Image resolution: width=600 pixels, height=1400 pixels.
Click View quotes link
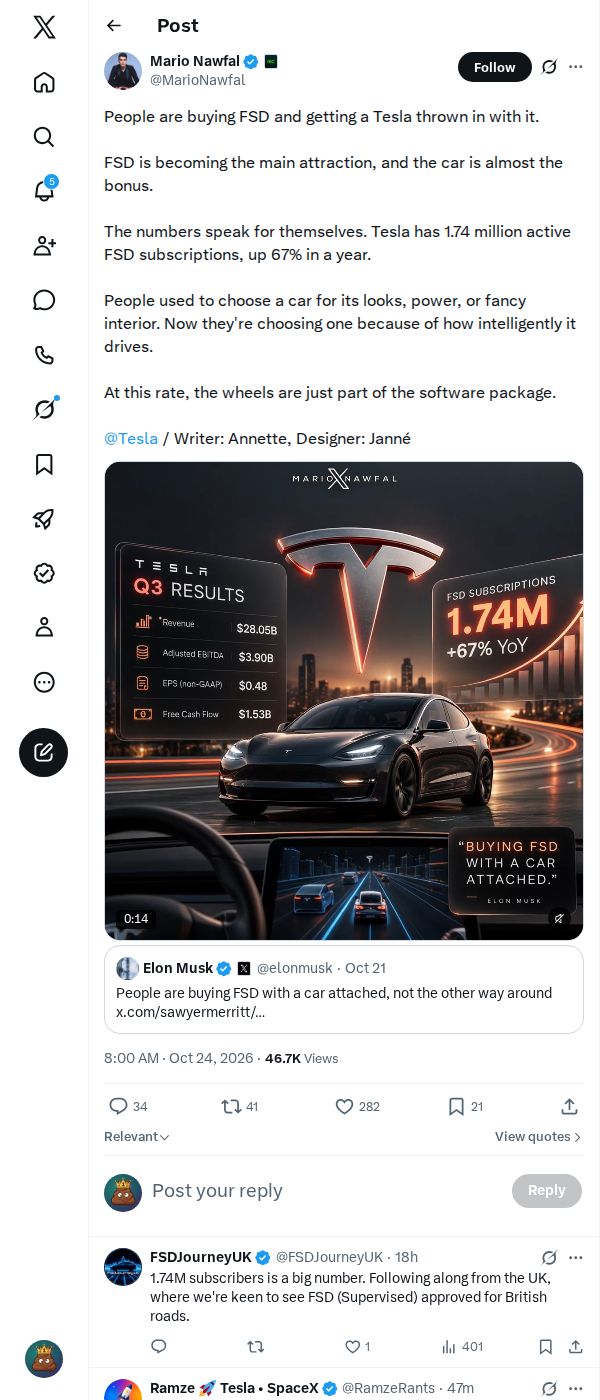[538, 1137]
